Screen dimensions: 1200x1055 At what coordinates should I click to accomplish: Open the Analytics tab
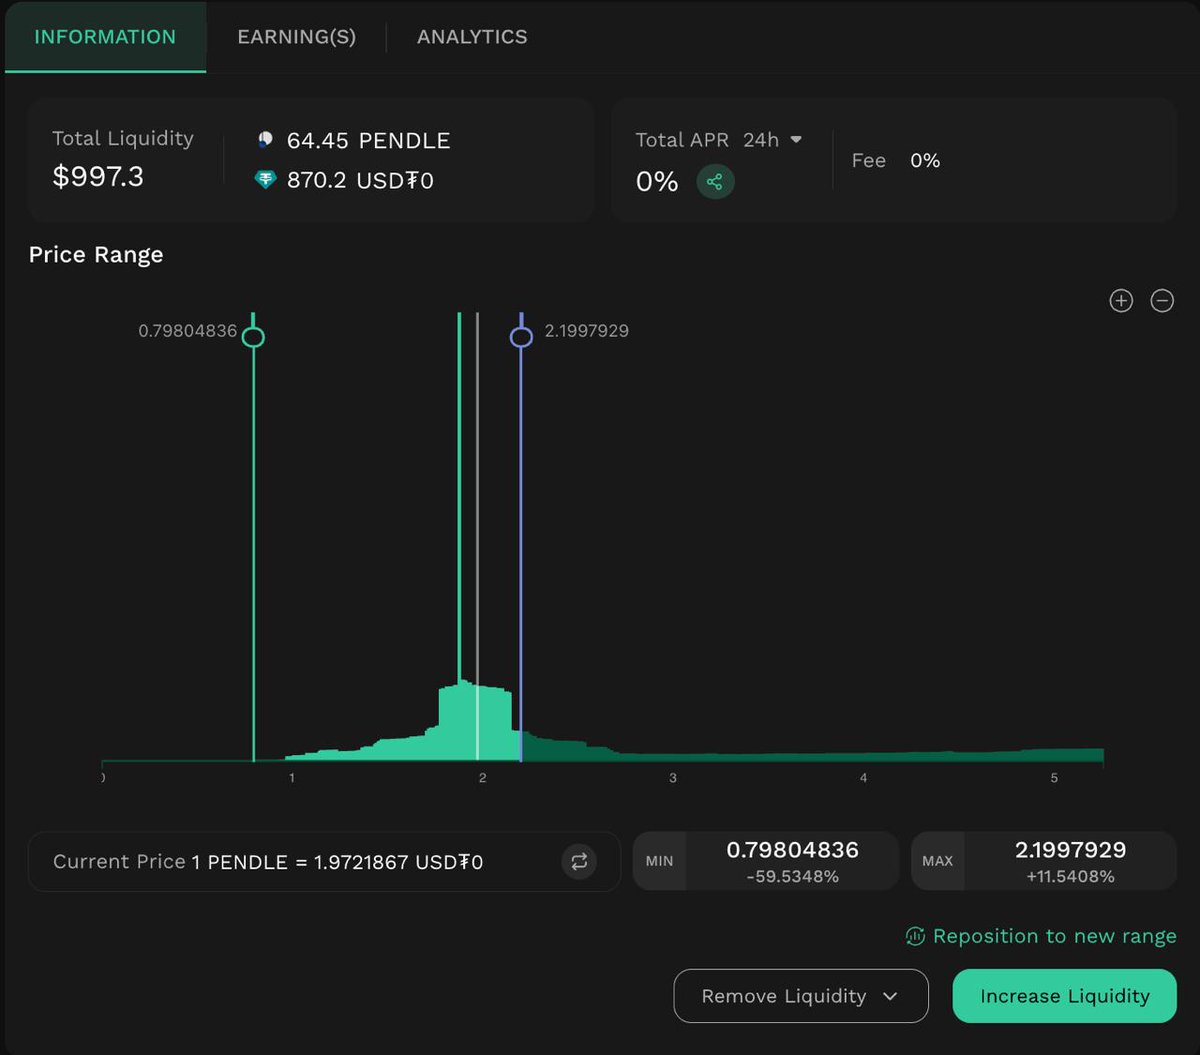472,37
